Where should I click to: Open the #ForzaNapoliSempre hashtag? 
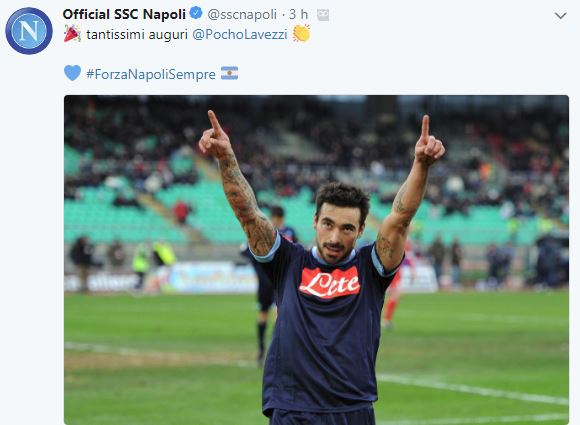coord(151,74)
